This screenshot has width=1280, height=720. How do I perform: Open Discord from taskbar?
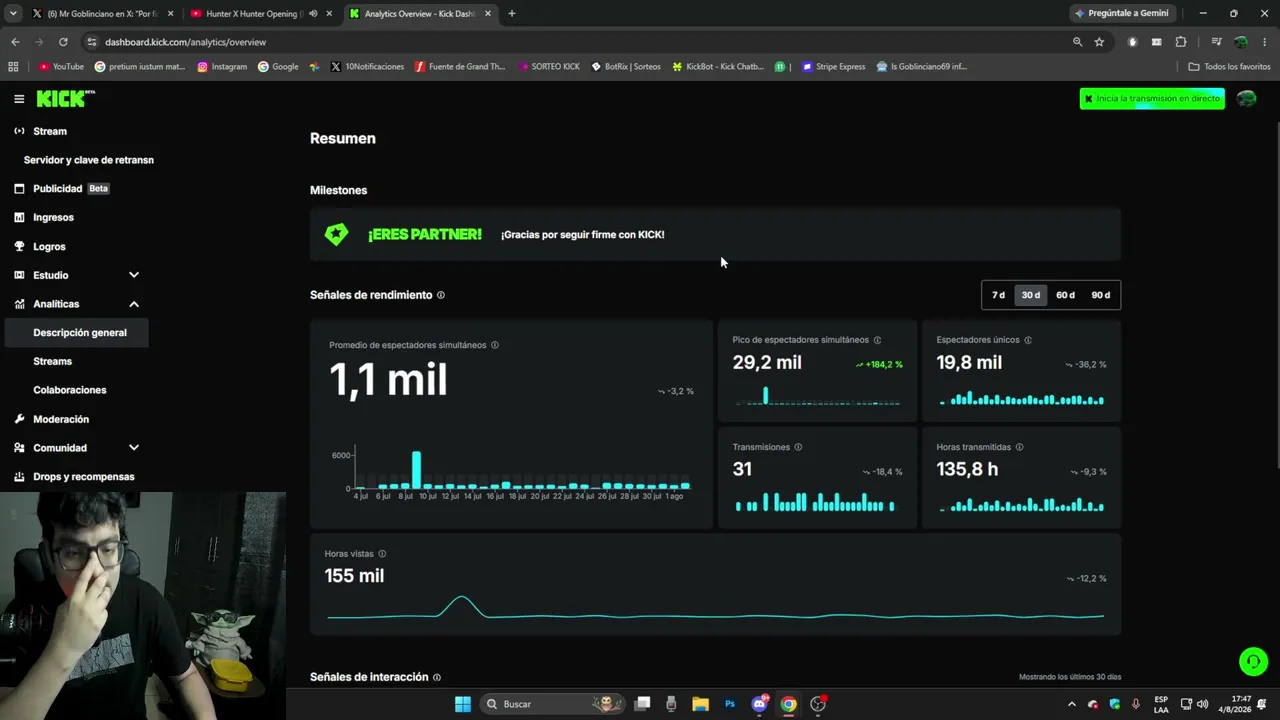pos(759,704)
